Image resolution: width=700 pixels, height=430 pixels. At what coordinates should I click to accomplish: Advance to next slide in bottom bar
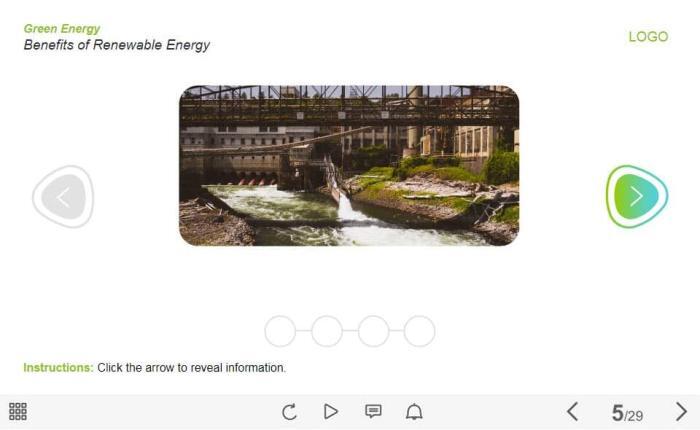point(681,411)
